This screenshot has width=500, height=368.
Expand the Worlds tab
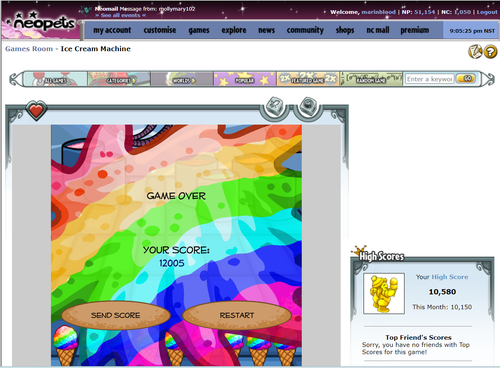(182, 79)
